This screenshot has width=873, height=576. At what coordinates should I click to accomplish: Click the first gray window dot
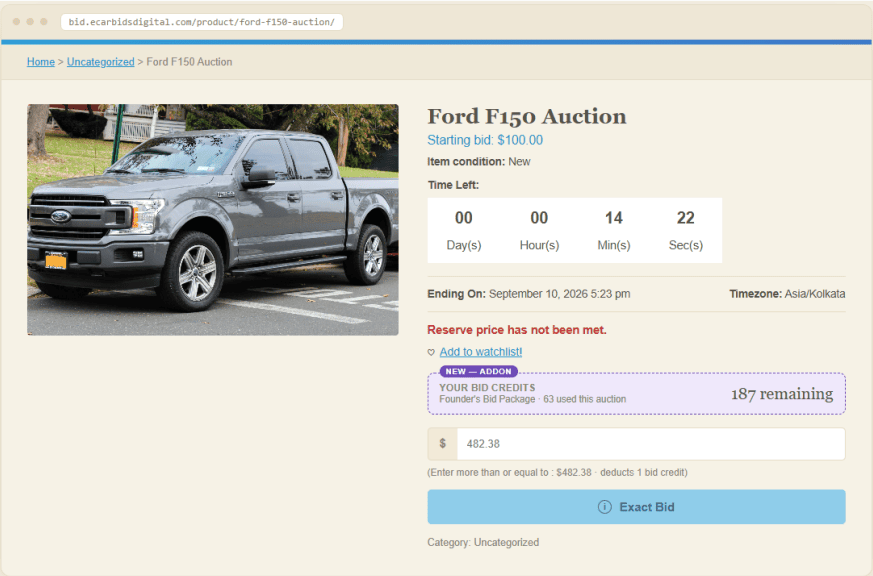coord(17,22)
